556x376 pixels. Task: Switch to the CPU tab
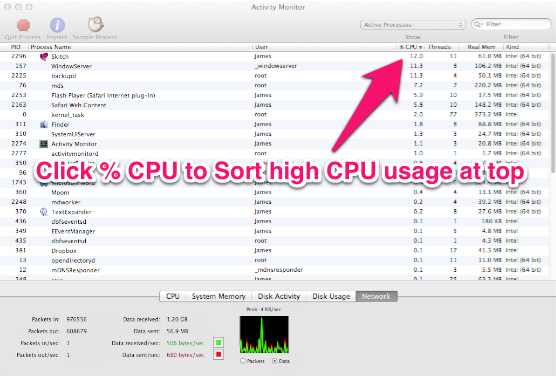173,296
